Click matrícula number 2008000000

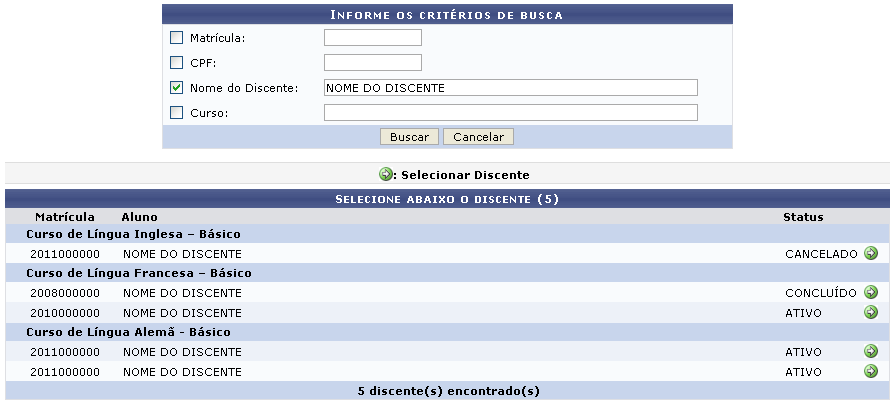[x=65, y=294]
